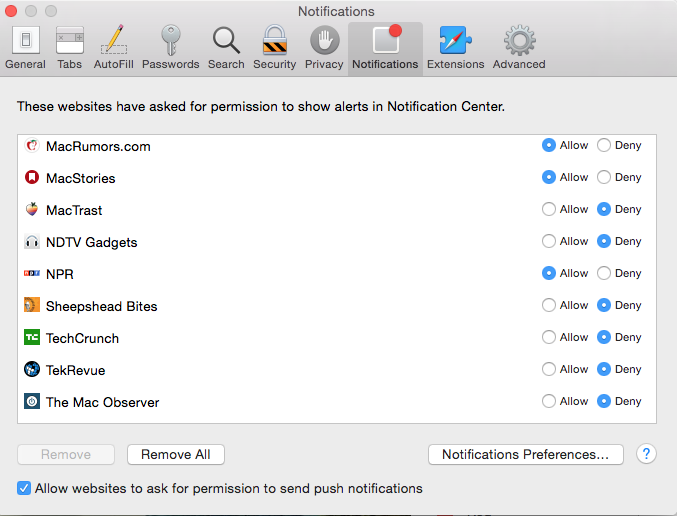This screenshot has height=516, width=677.
Task: Select Deny for MacStories
Action: [x=604, y=177]
